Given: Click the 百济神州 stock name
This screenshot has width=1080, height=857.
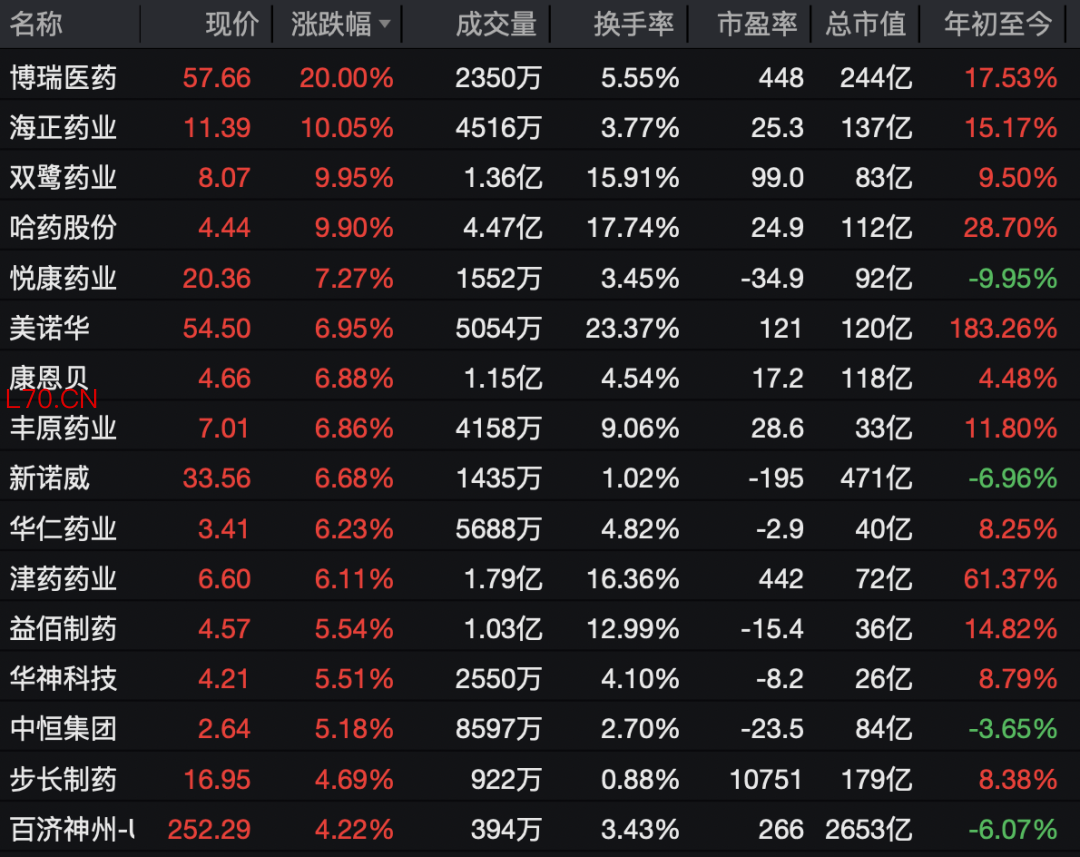Looking at the screenshot, I should [x=72, y=829].
